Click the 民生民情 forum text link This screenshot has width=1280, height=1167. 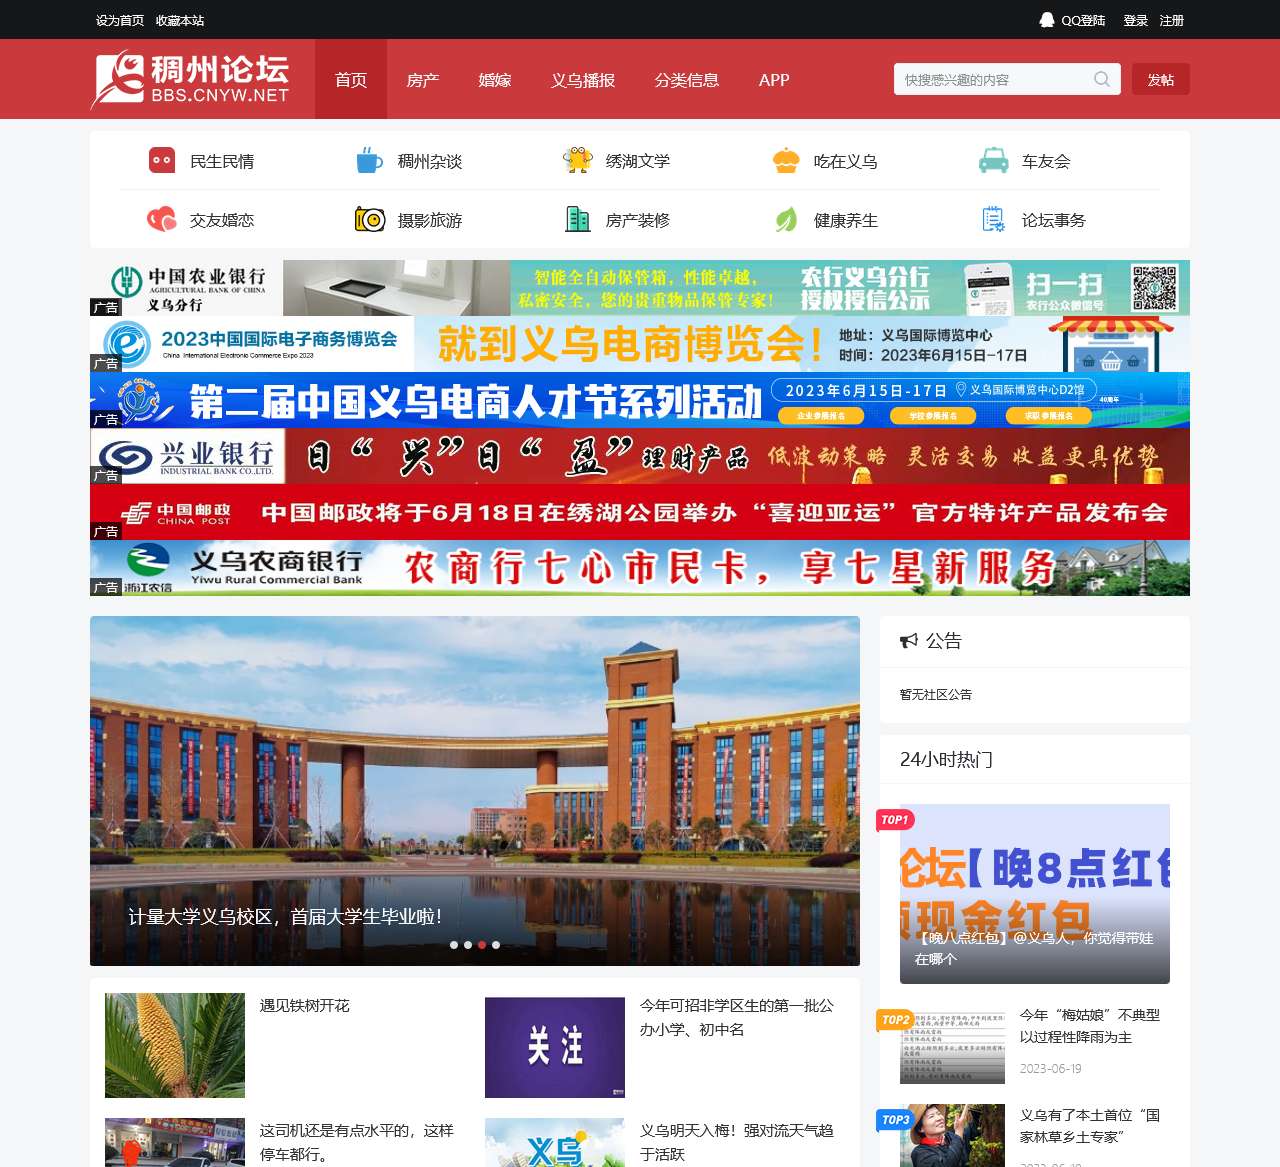point(222,161)
